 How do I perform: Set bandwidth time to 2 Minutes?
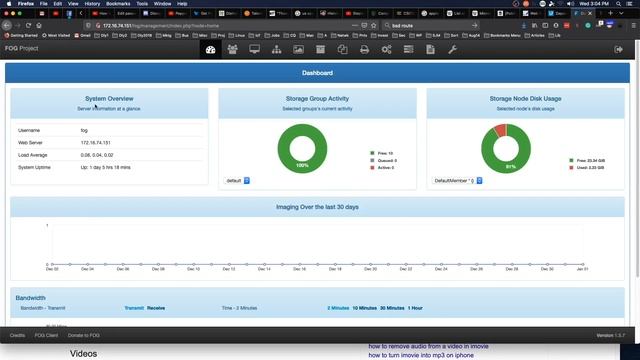point(338,308)
